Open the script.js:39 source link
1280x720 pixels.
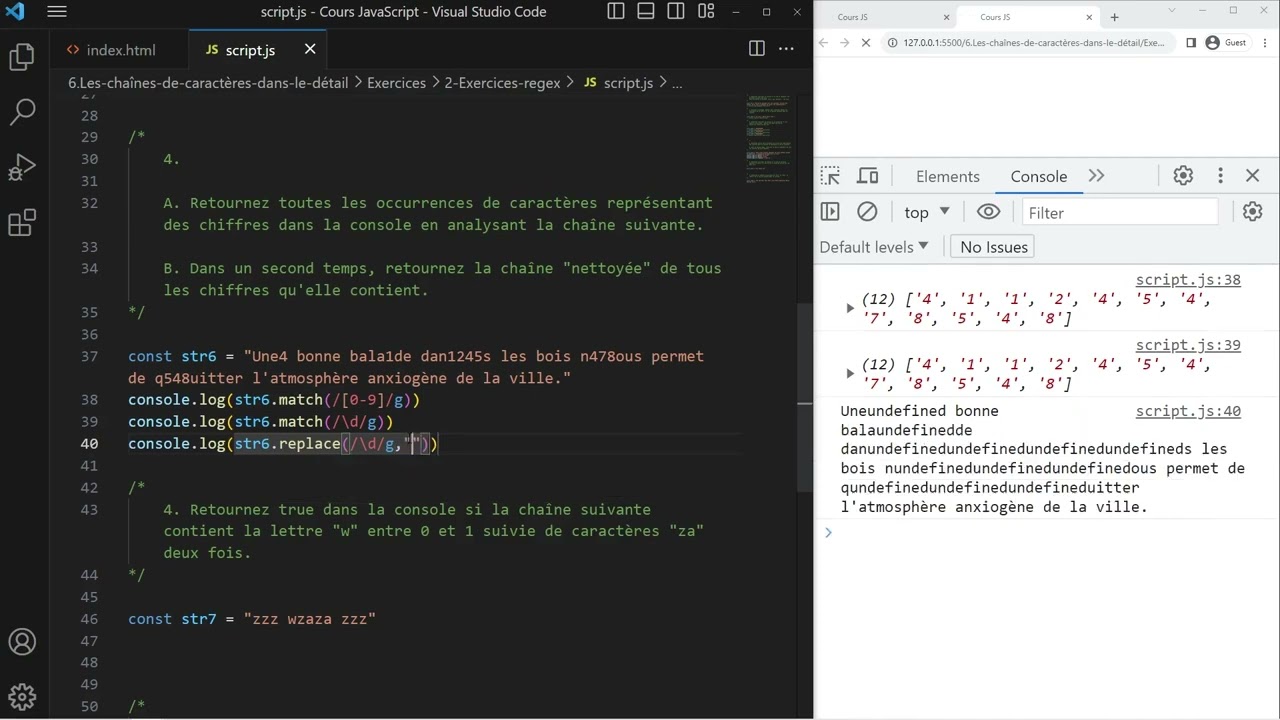(1188, 345)
